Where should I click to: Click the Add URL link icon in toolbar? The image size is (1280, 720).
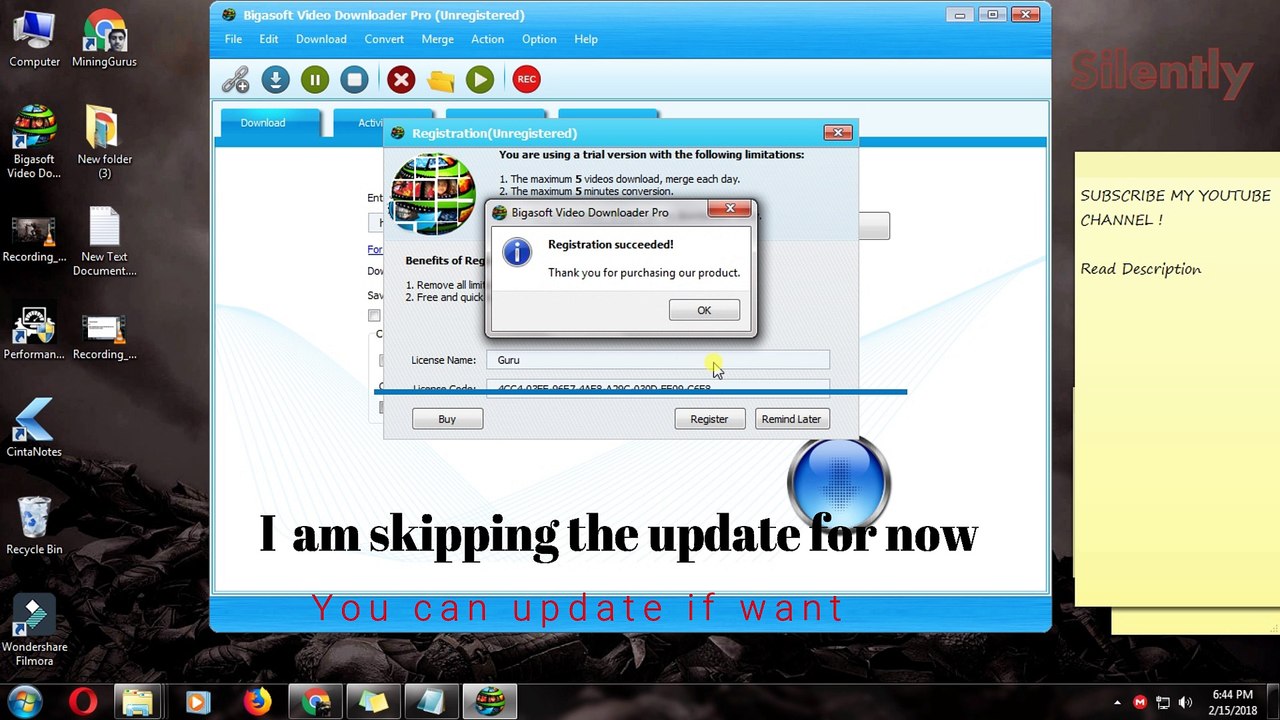pos(236,79)
